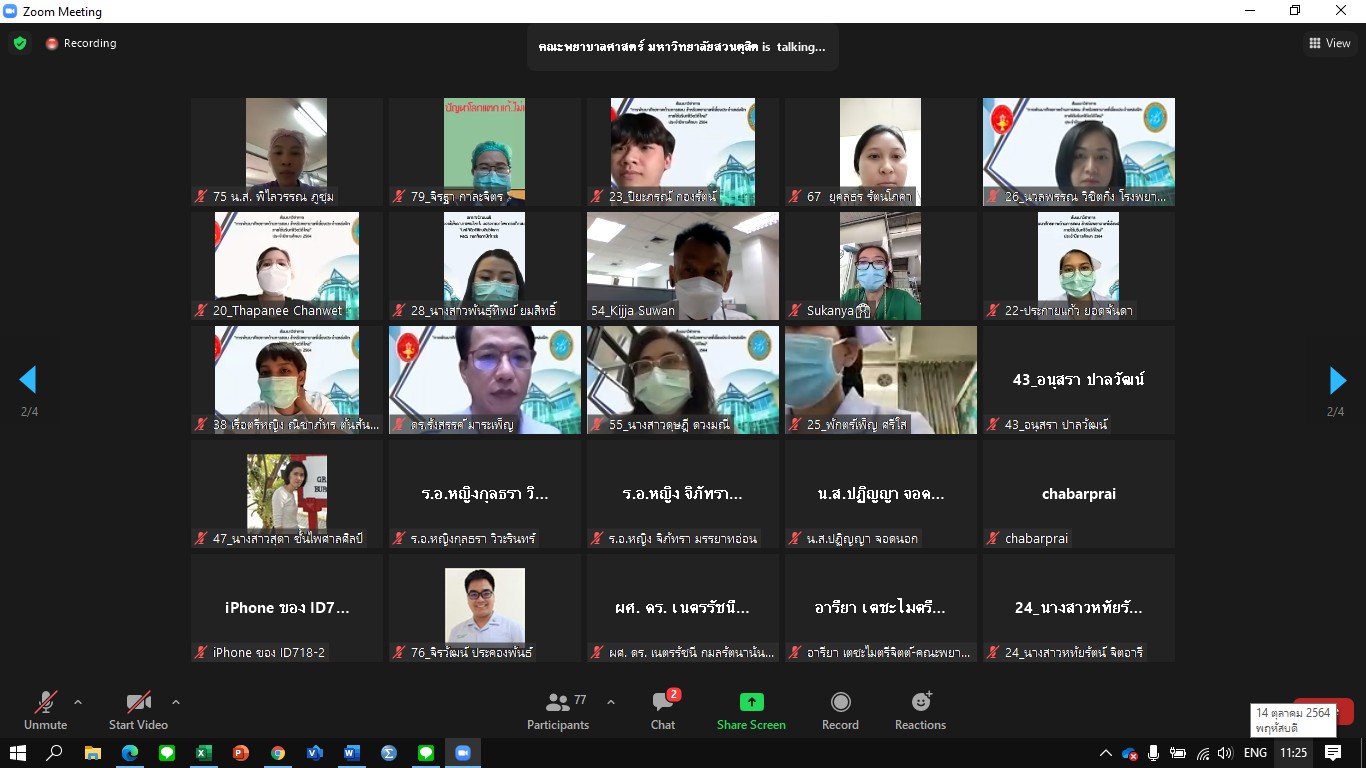The image size is (1366, 768).
Task: Click the talking speaker notification banner
Action: tap(682, 47)
